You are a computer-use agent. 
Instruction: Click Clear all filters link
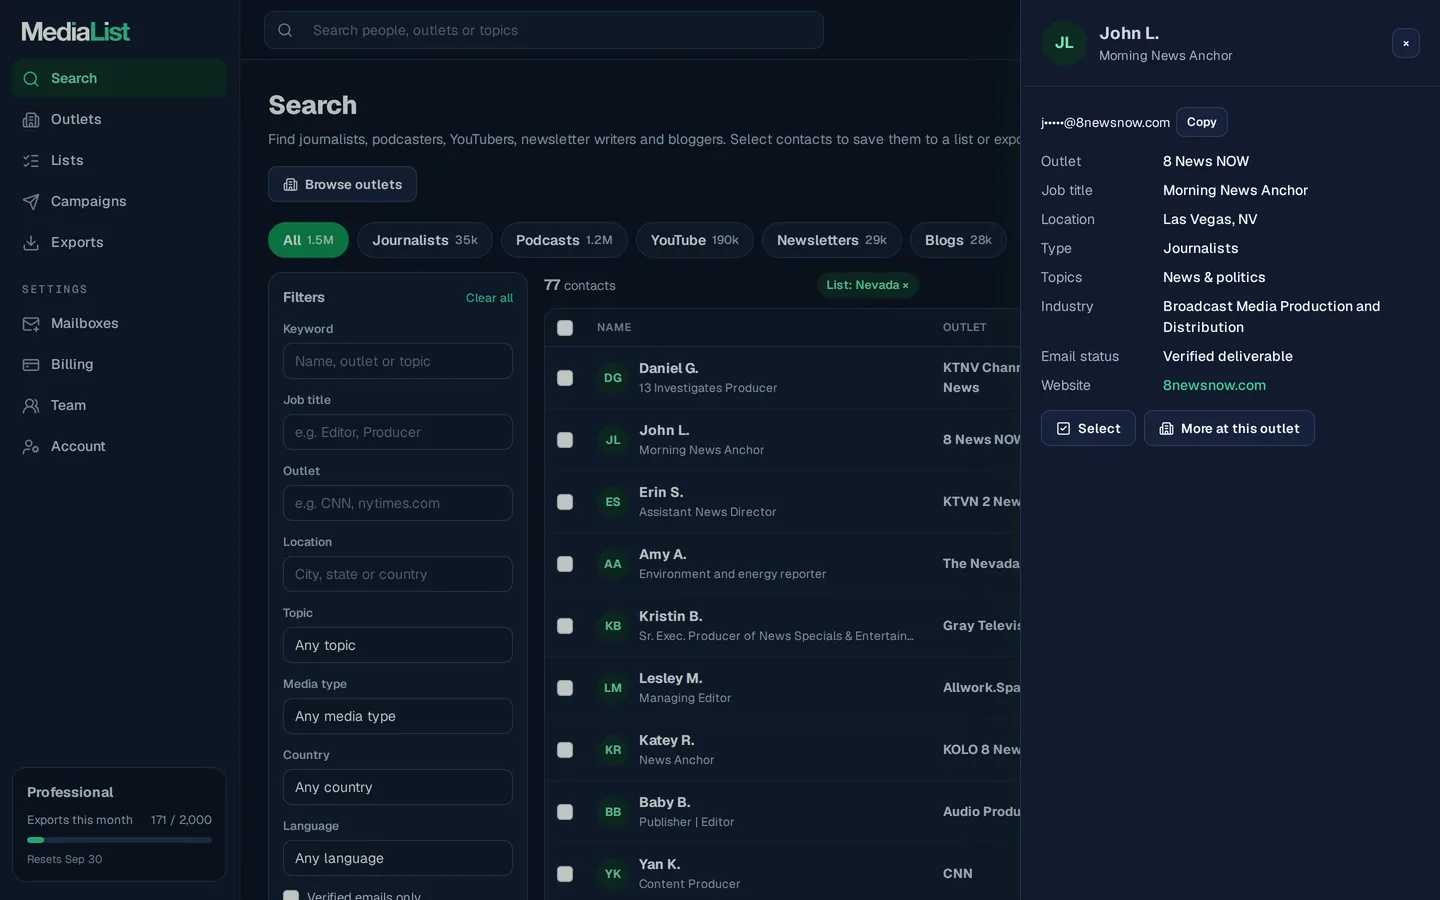[x=489, y=298]
